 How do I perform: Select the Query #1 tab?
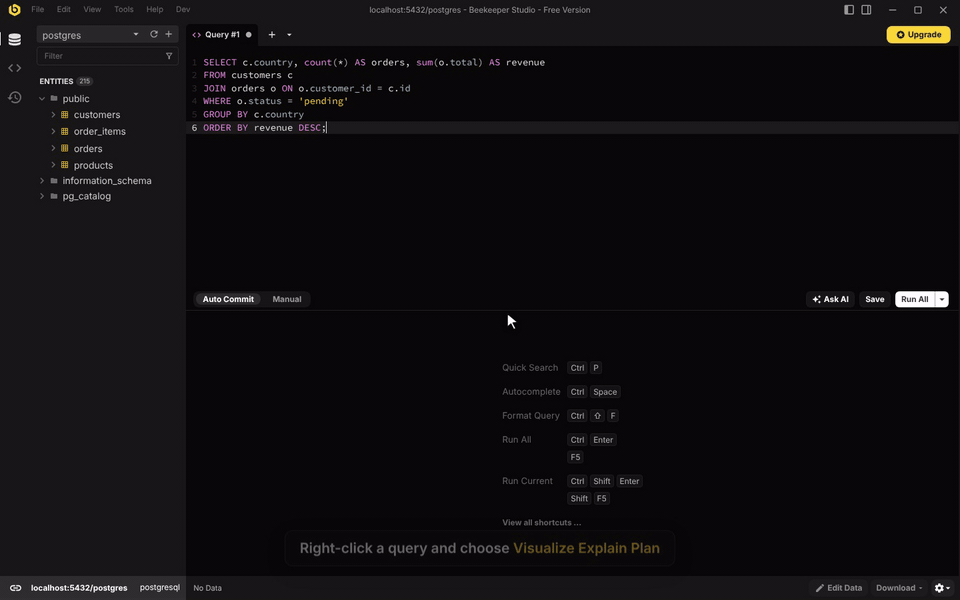pyautogui.click(x=222, y=35)
